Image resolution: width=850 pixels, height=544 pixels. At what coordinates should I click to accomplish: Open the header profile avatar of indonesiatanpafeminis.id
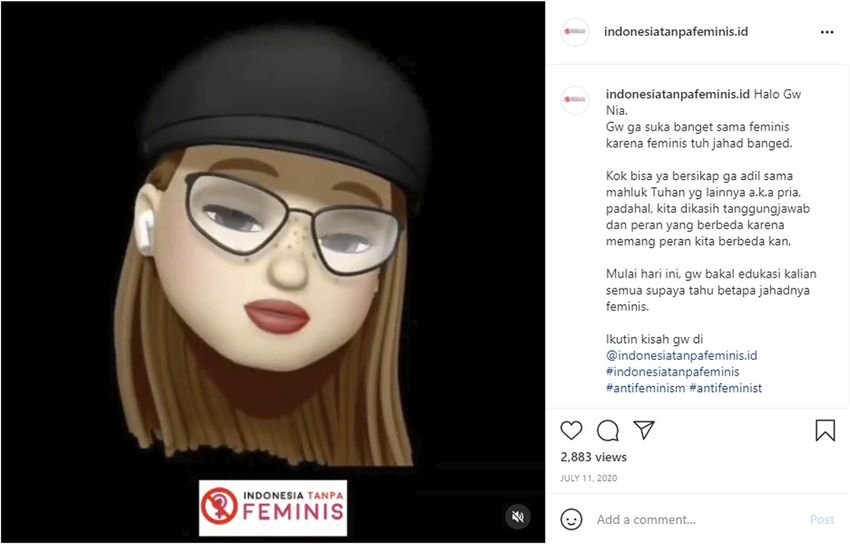575,32
